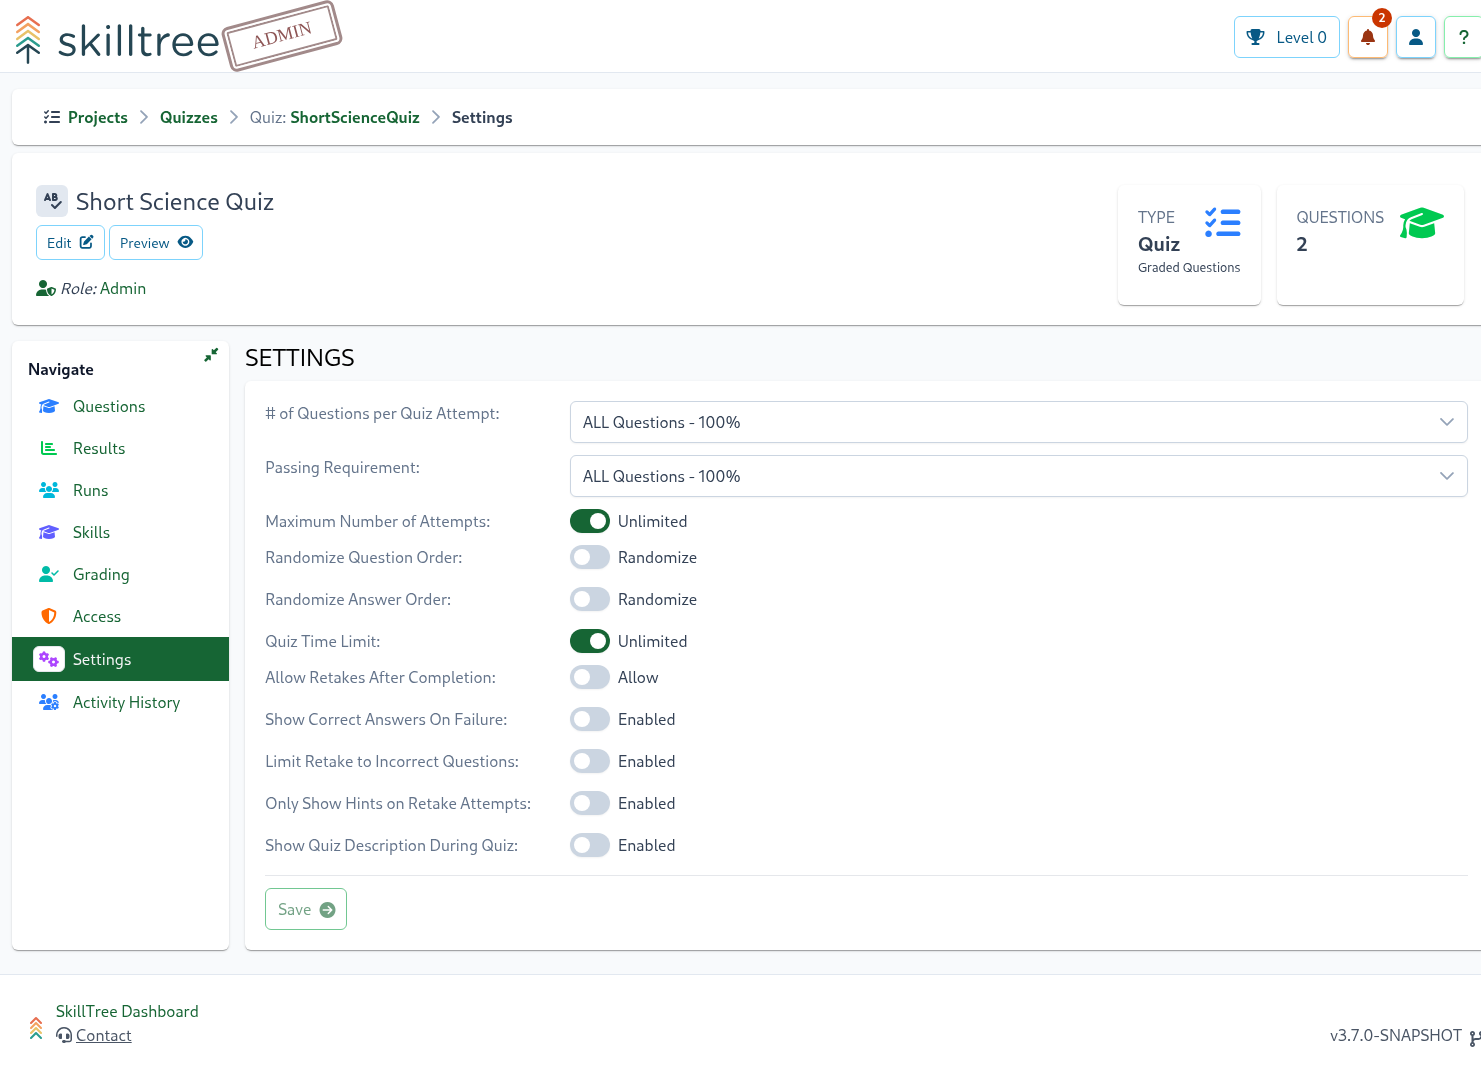Select Settings in sidebar
This screenshot has height=1071, width=1481.
(x=120, y=659)
